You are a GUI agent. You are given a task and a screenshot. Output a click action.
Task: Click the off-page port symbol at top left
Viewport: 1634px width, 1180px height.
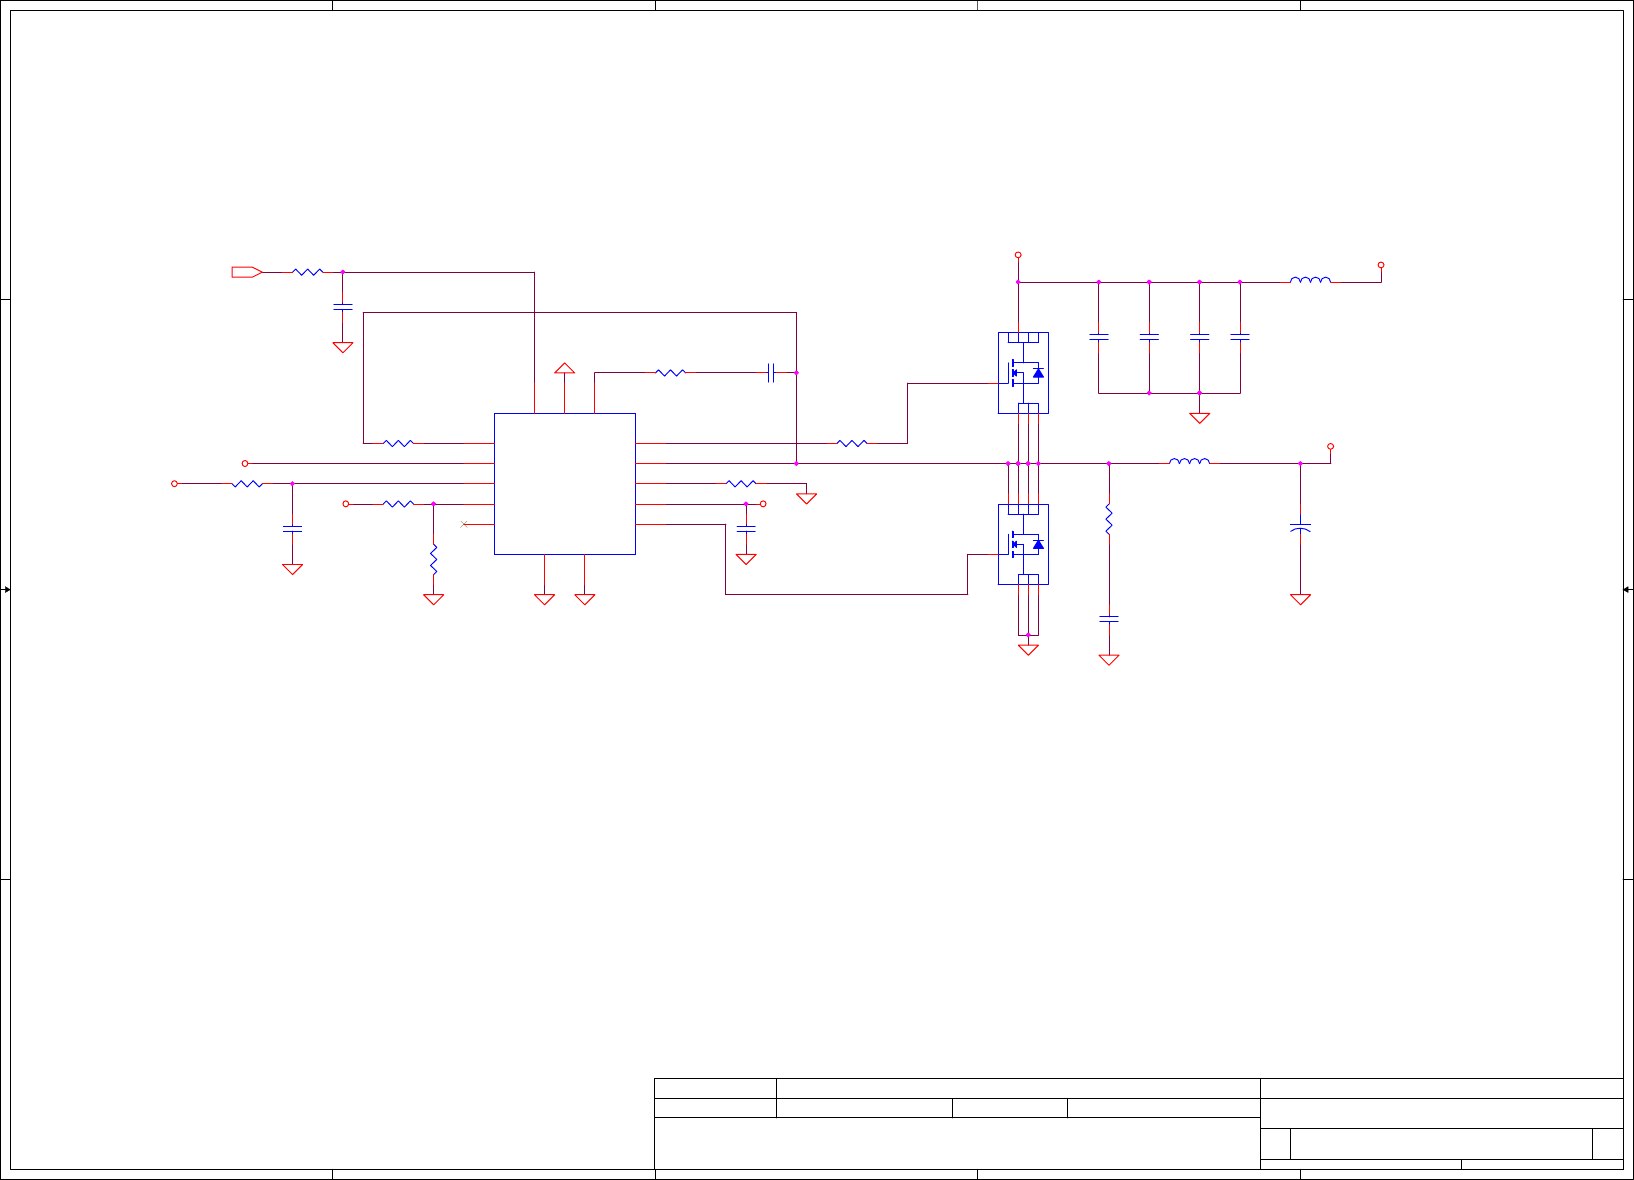click(247, 272)
